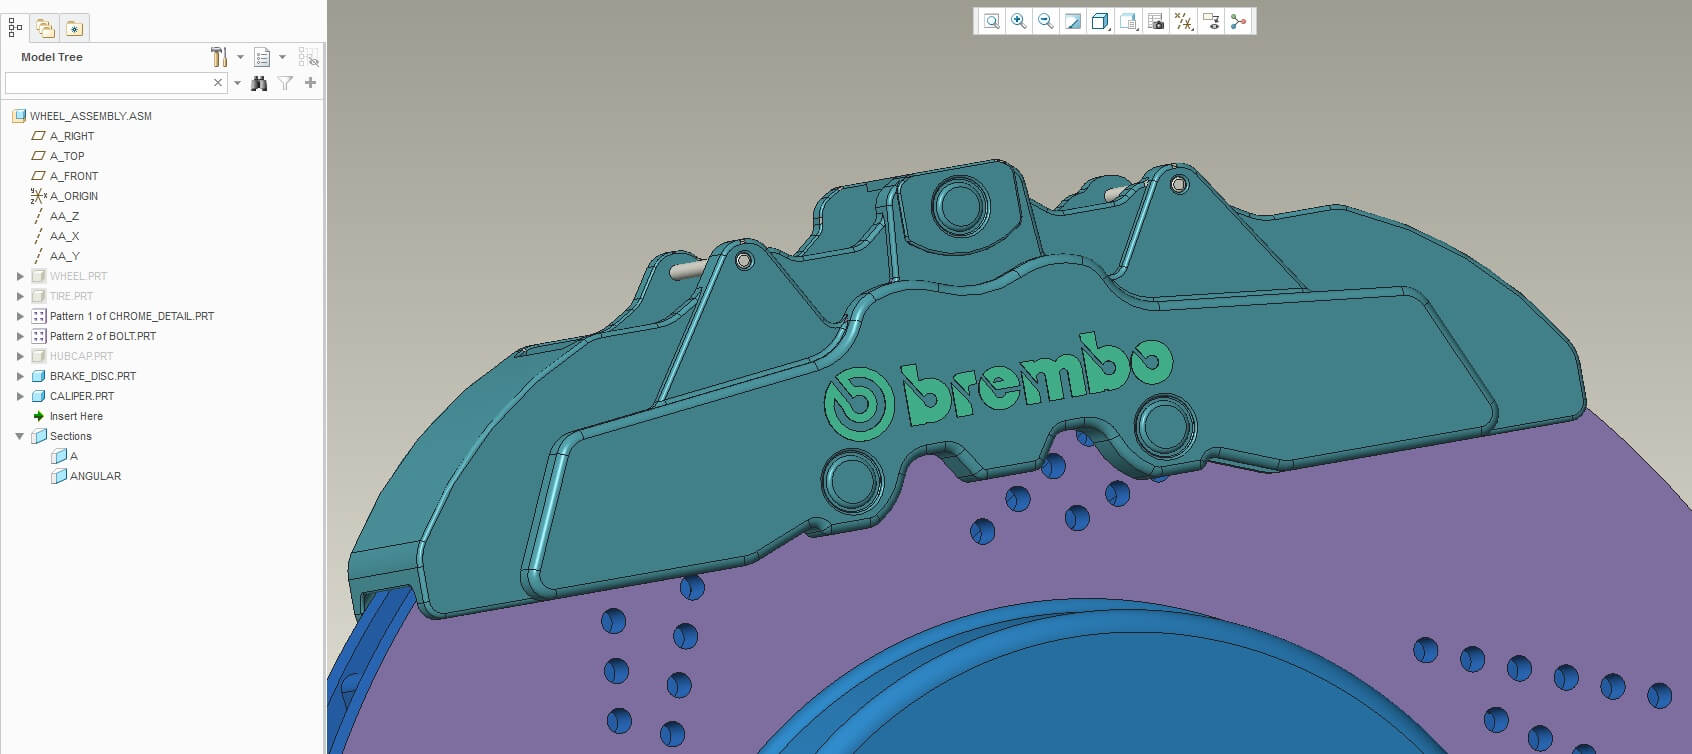Select CALIPER.PRT in the tree
The height and width of the screenshot is (754, 1692).
point(82,396)
